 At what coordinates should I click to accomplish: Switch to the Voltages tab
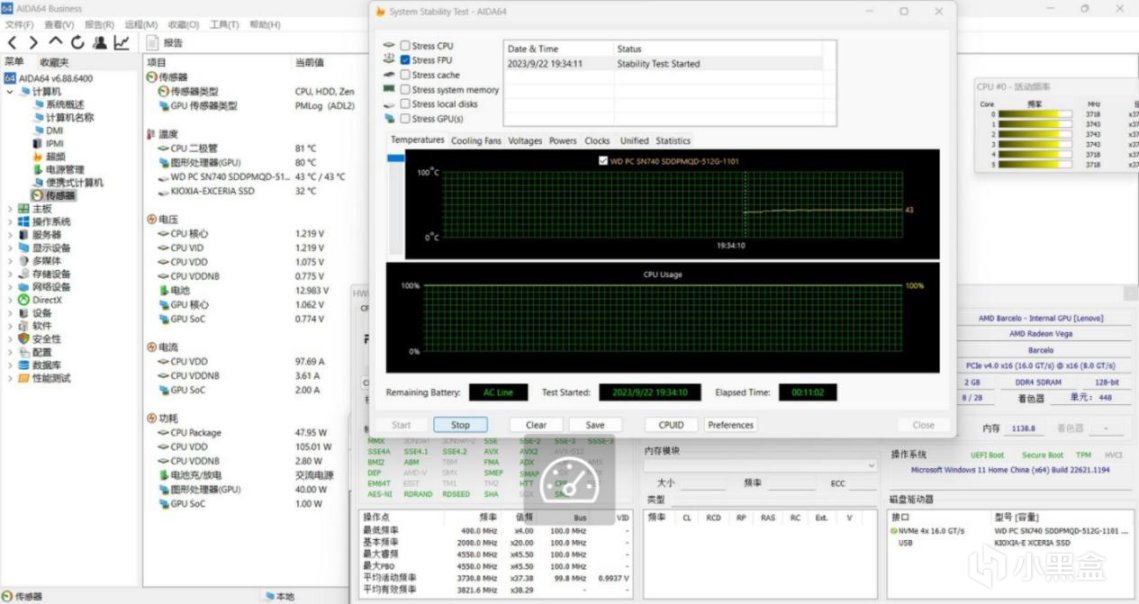pyautogui.click(x=525, y=141)
